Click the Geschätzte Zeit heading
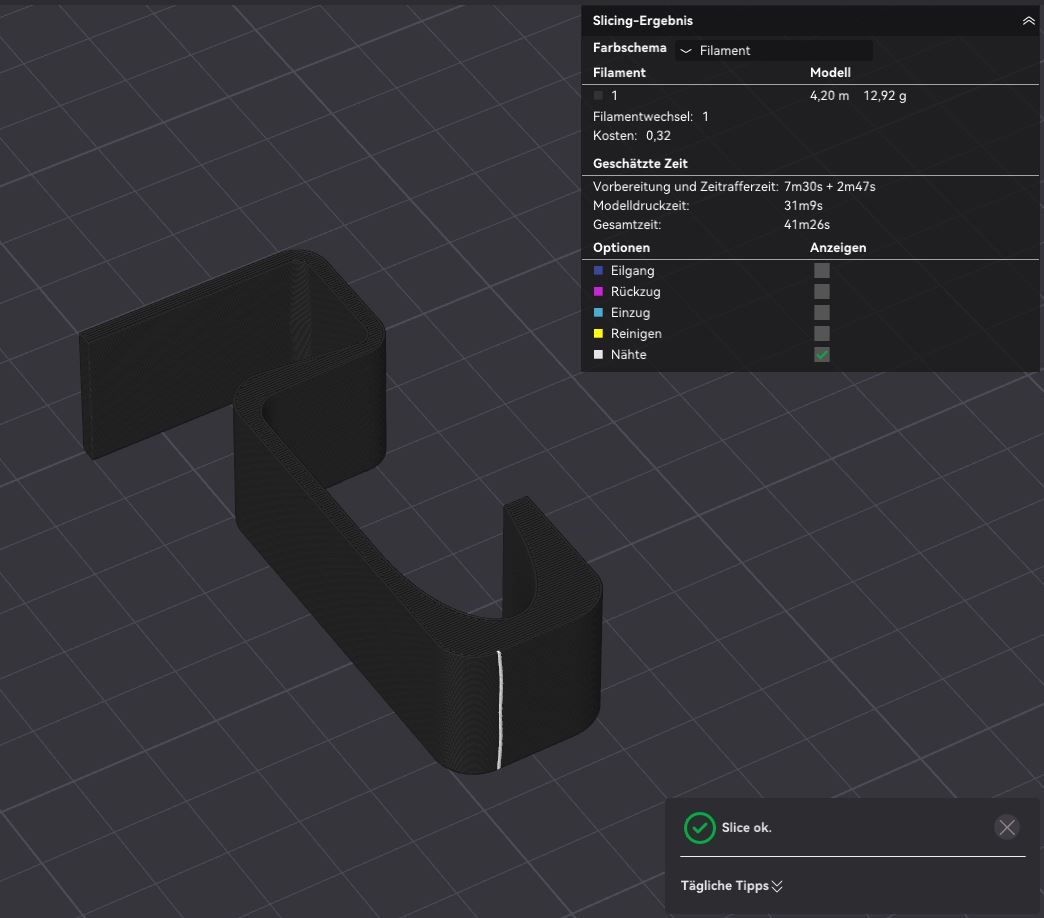 pos(640,163)
